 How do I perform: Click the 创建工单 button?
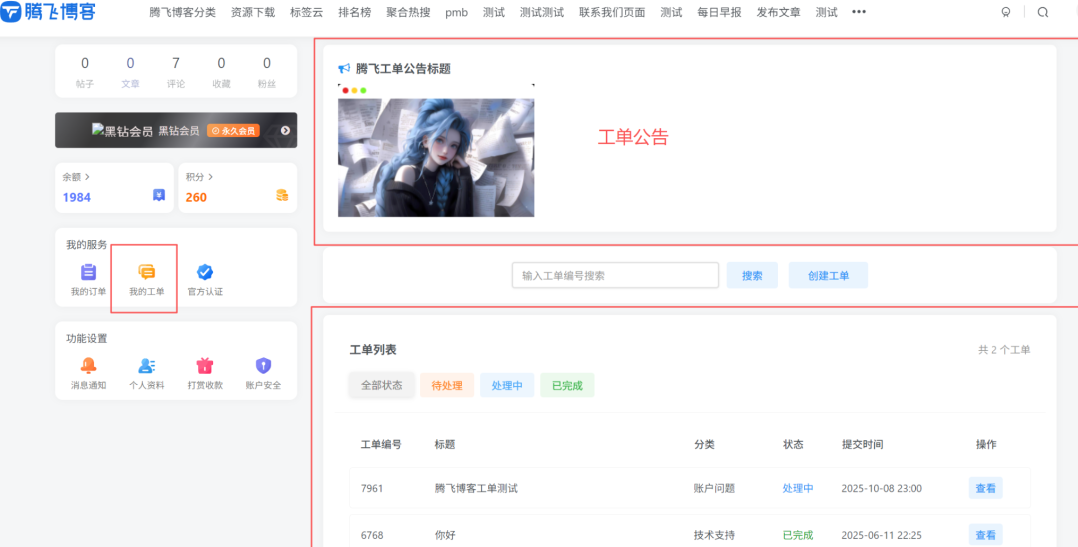pyautogui.click(x=828, y=276)
